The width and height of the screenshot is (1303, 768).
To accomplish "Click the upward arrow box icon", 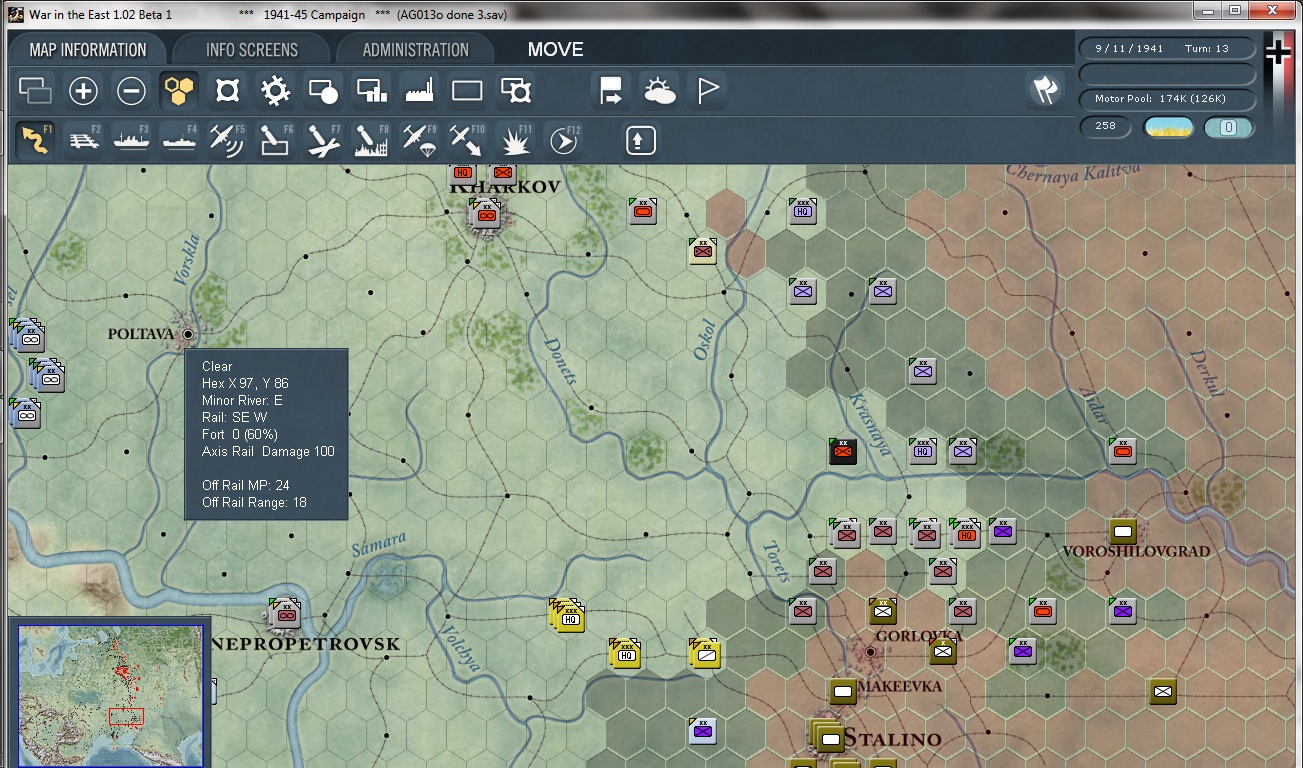I will [x=640, y=140].
